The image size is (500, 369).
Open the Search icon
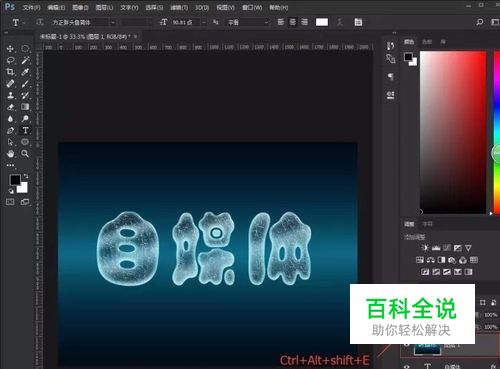(480, 22)
